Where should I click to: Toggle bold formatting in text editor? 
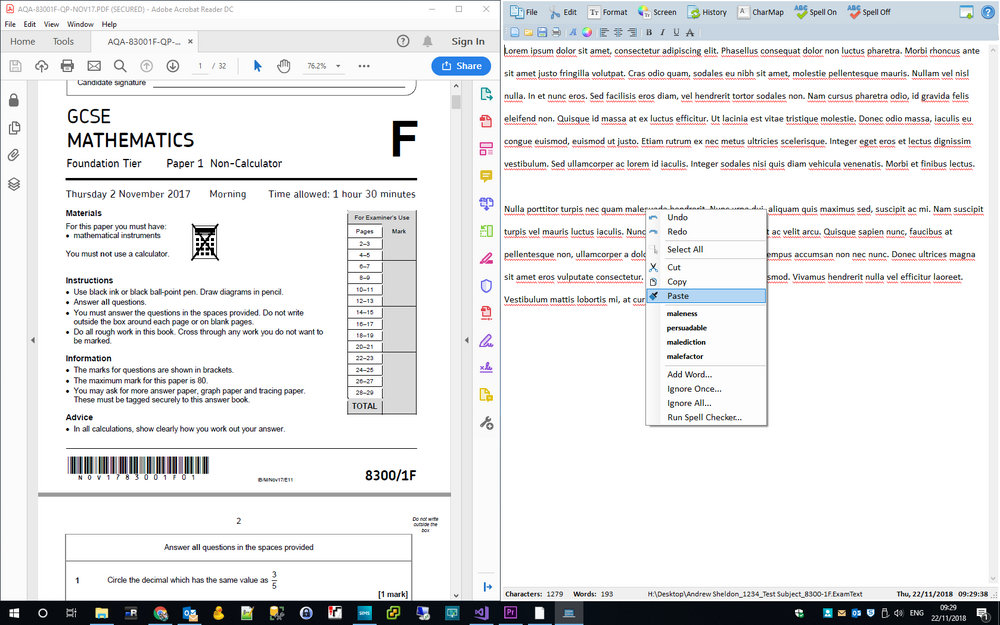(649, 32)
